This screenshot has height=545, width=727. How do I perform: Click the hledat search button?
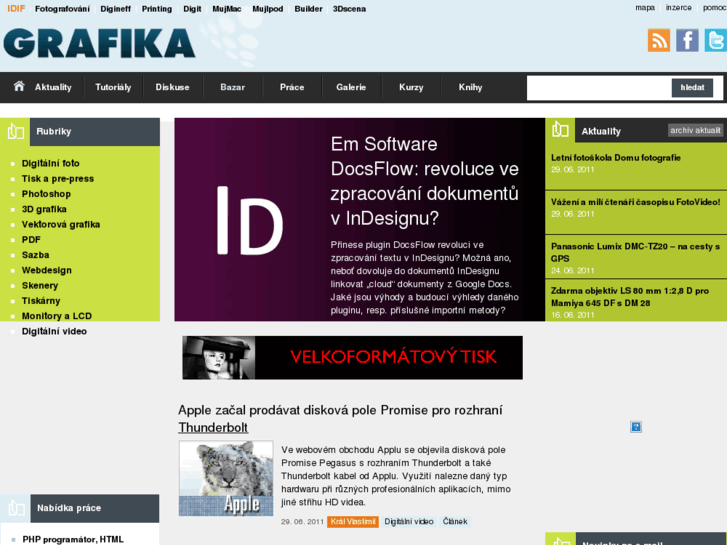pyautogui.click(x=692, y=88)
